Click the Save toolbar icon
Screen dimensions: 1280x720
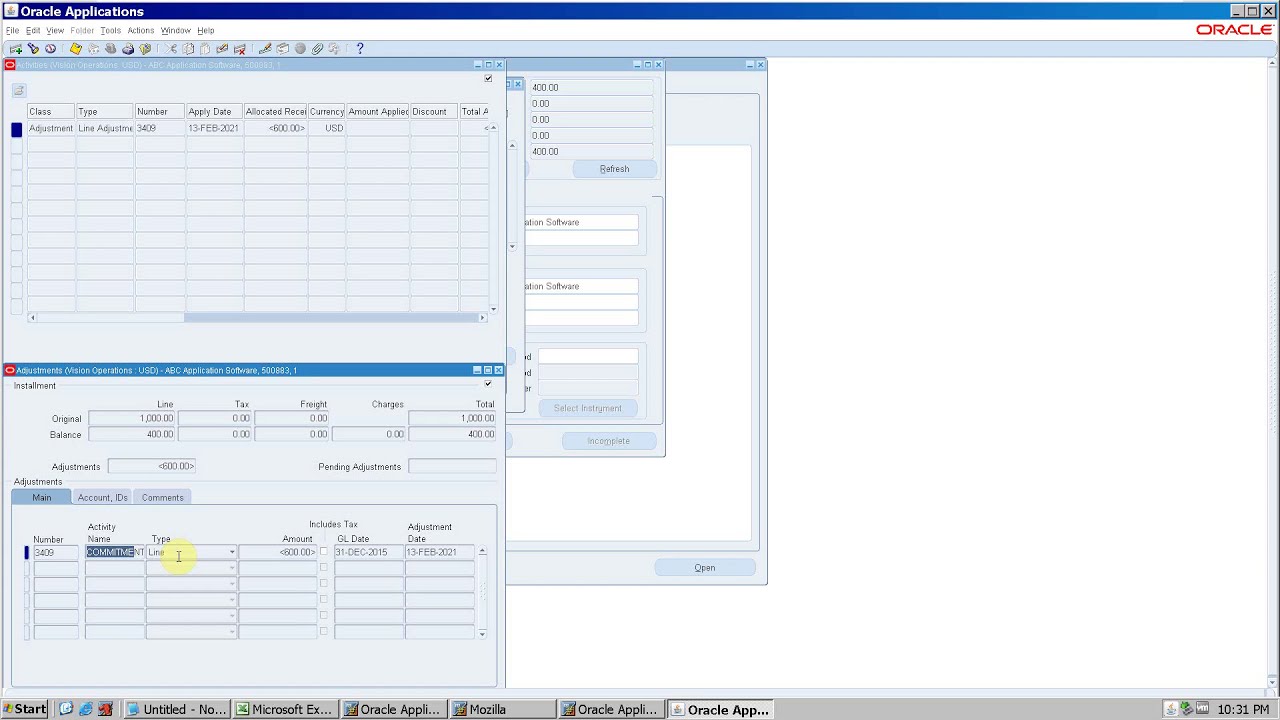click(75, 48)
